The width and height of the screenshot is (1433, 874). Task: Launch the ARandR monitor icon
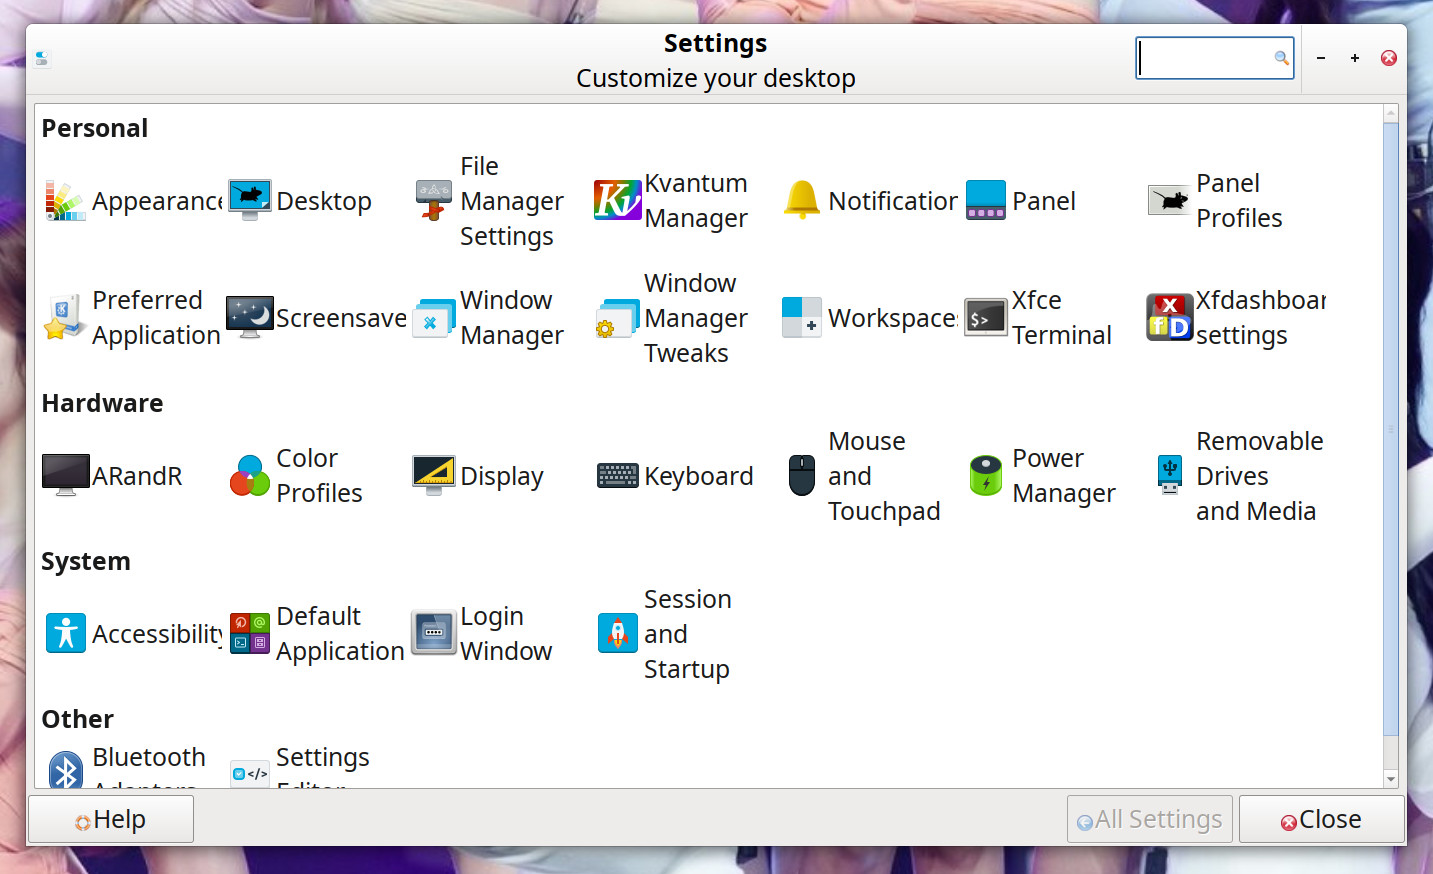65,476
